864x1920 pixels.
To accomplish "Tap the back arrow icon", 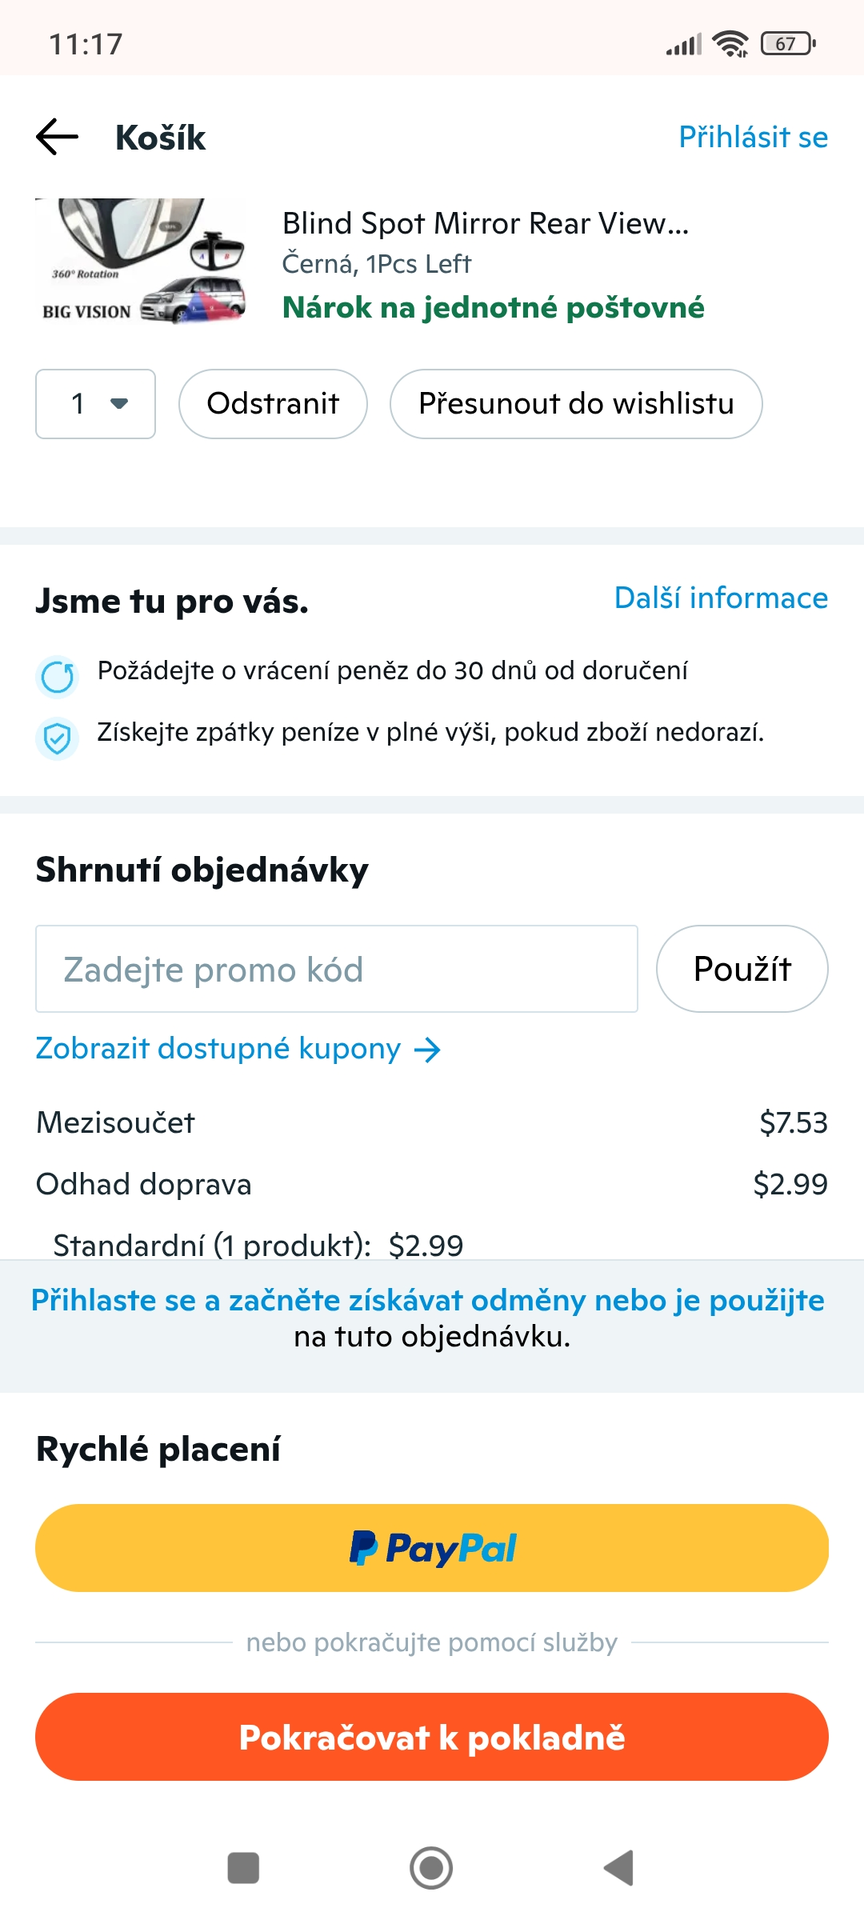I will 57,137.
